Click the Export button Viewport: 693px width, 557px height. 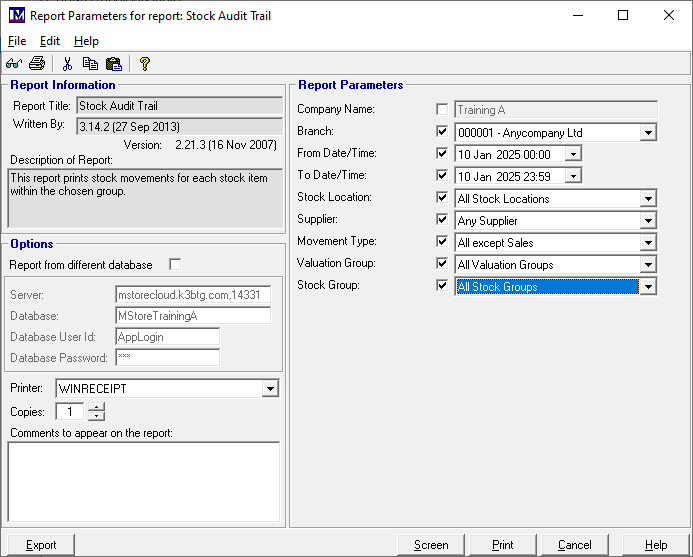tap(41, 545)
